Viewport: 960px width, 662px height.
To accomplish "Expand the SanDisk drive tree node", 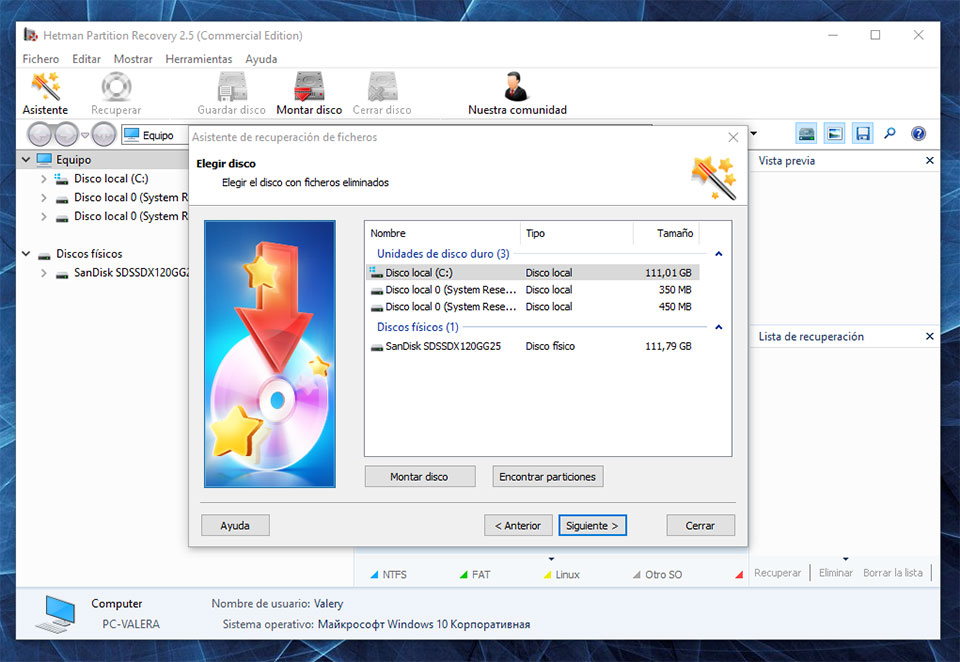I will [x=44, y=273].
